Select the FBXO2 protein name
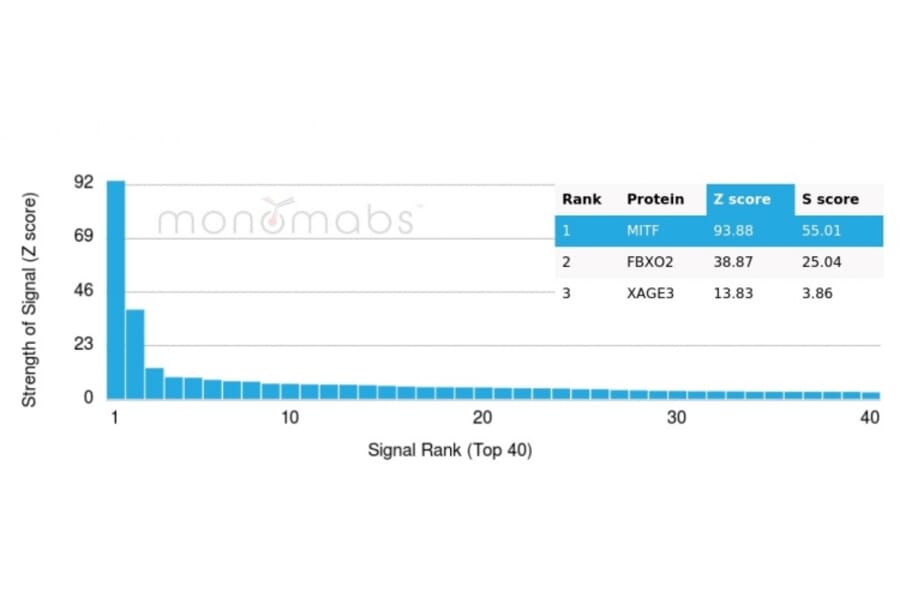Screen dimensions: 900x594 point(650,262)
